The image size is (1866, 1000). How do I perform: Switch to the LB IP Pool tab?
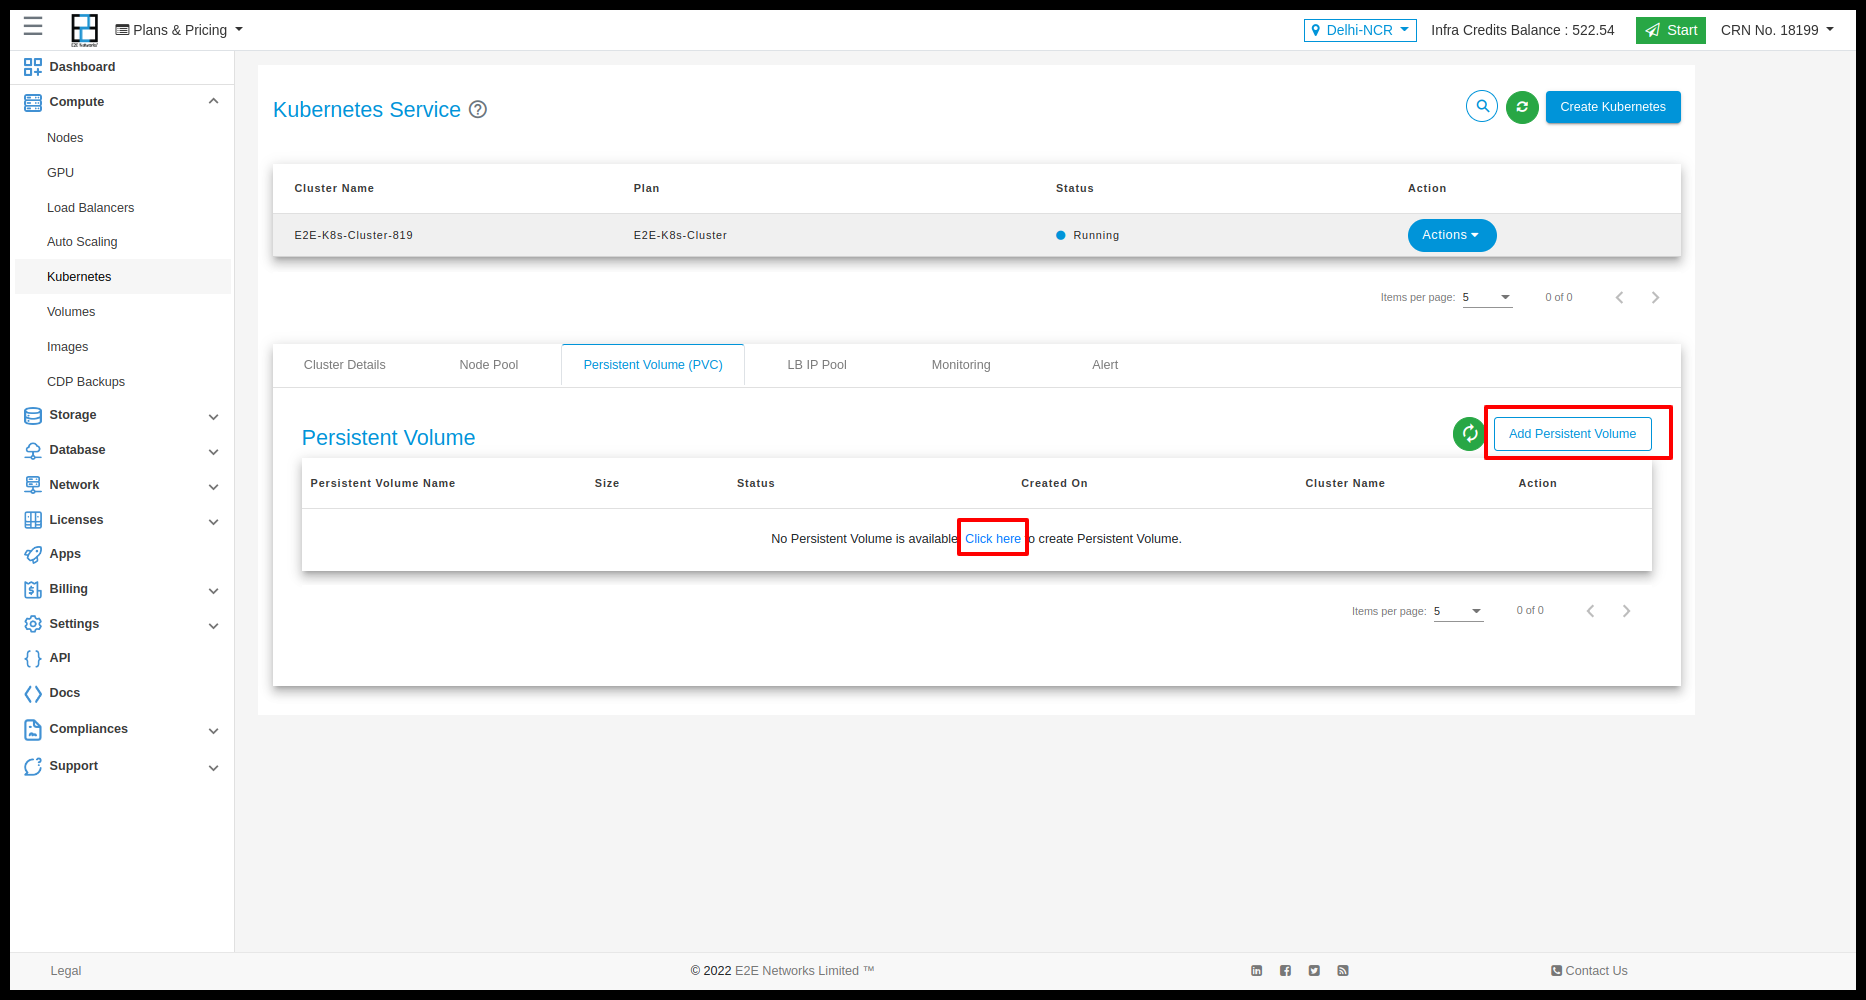click(817, 365)
